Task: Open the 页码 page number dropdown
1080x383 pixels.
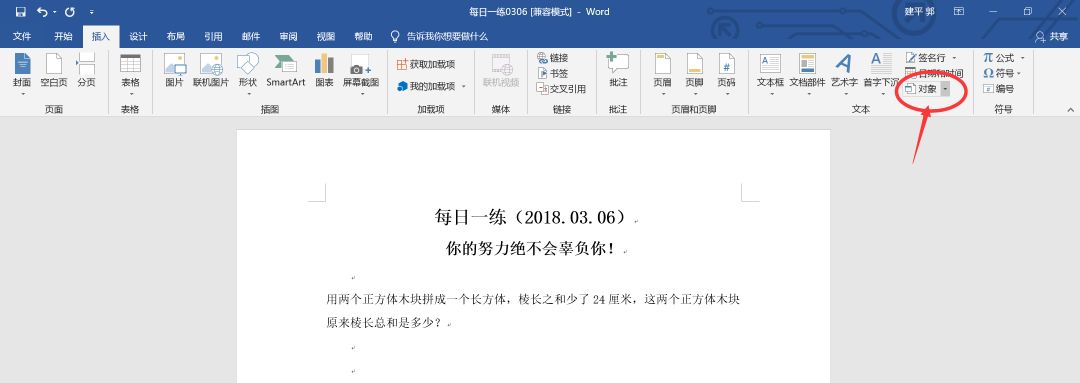Action: click(727, 74)
